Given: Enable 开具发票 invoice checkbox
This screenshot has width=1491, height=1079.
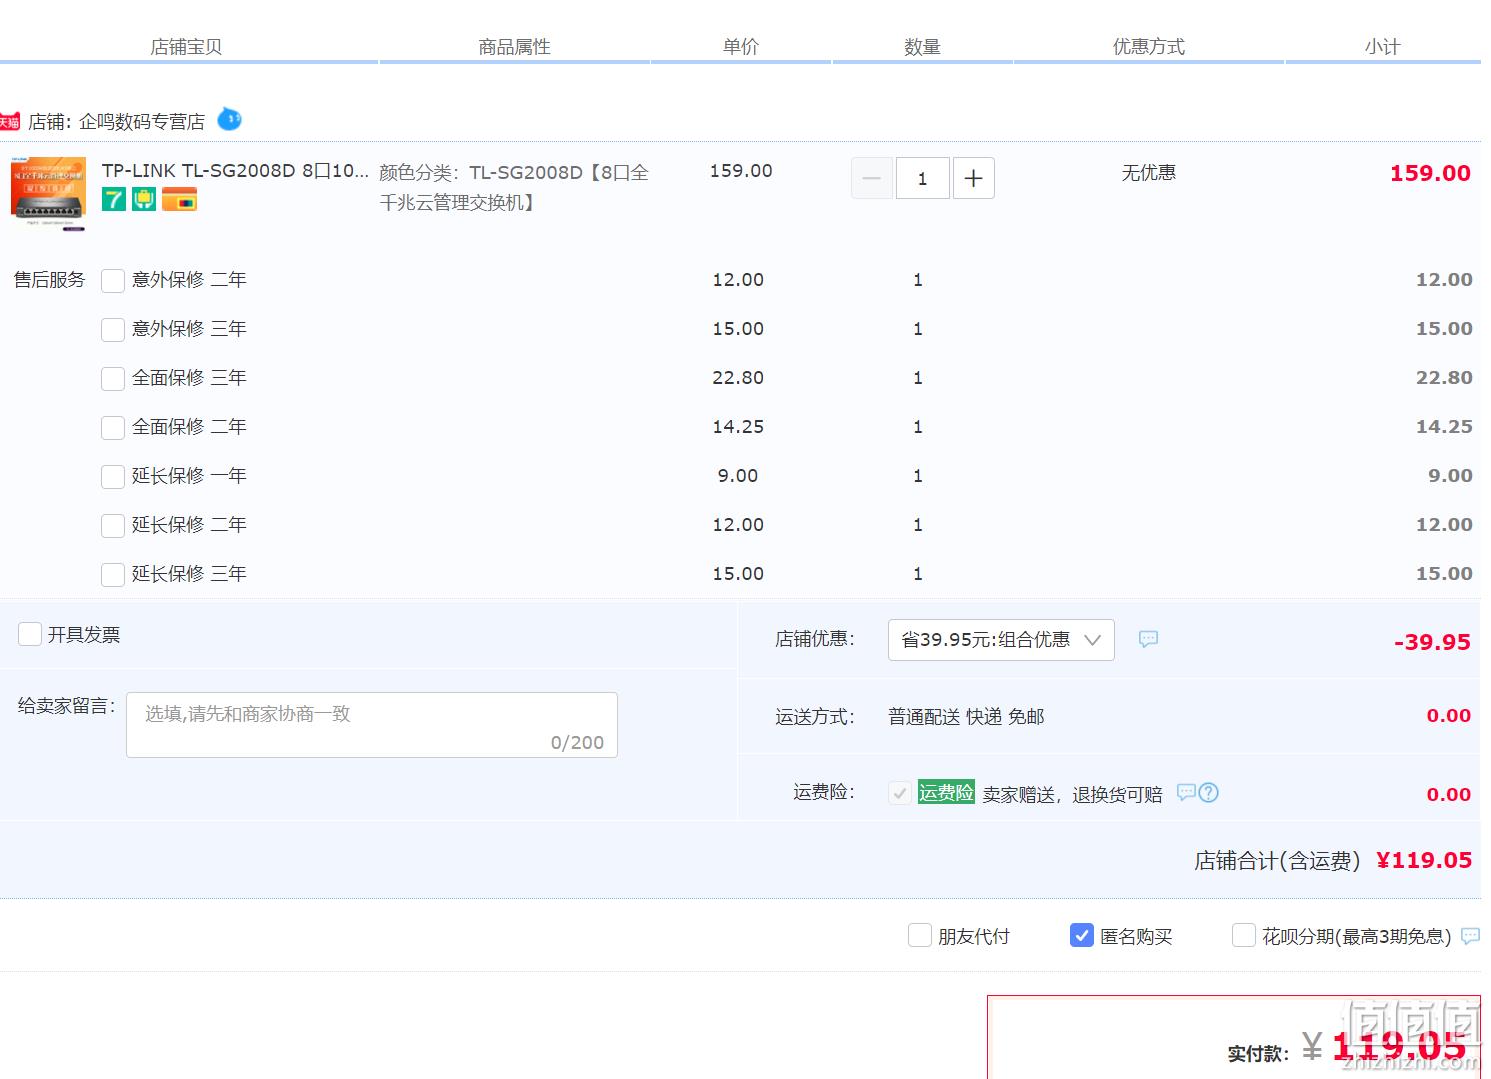Looking at the screenshot, I should coord(30,634).
